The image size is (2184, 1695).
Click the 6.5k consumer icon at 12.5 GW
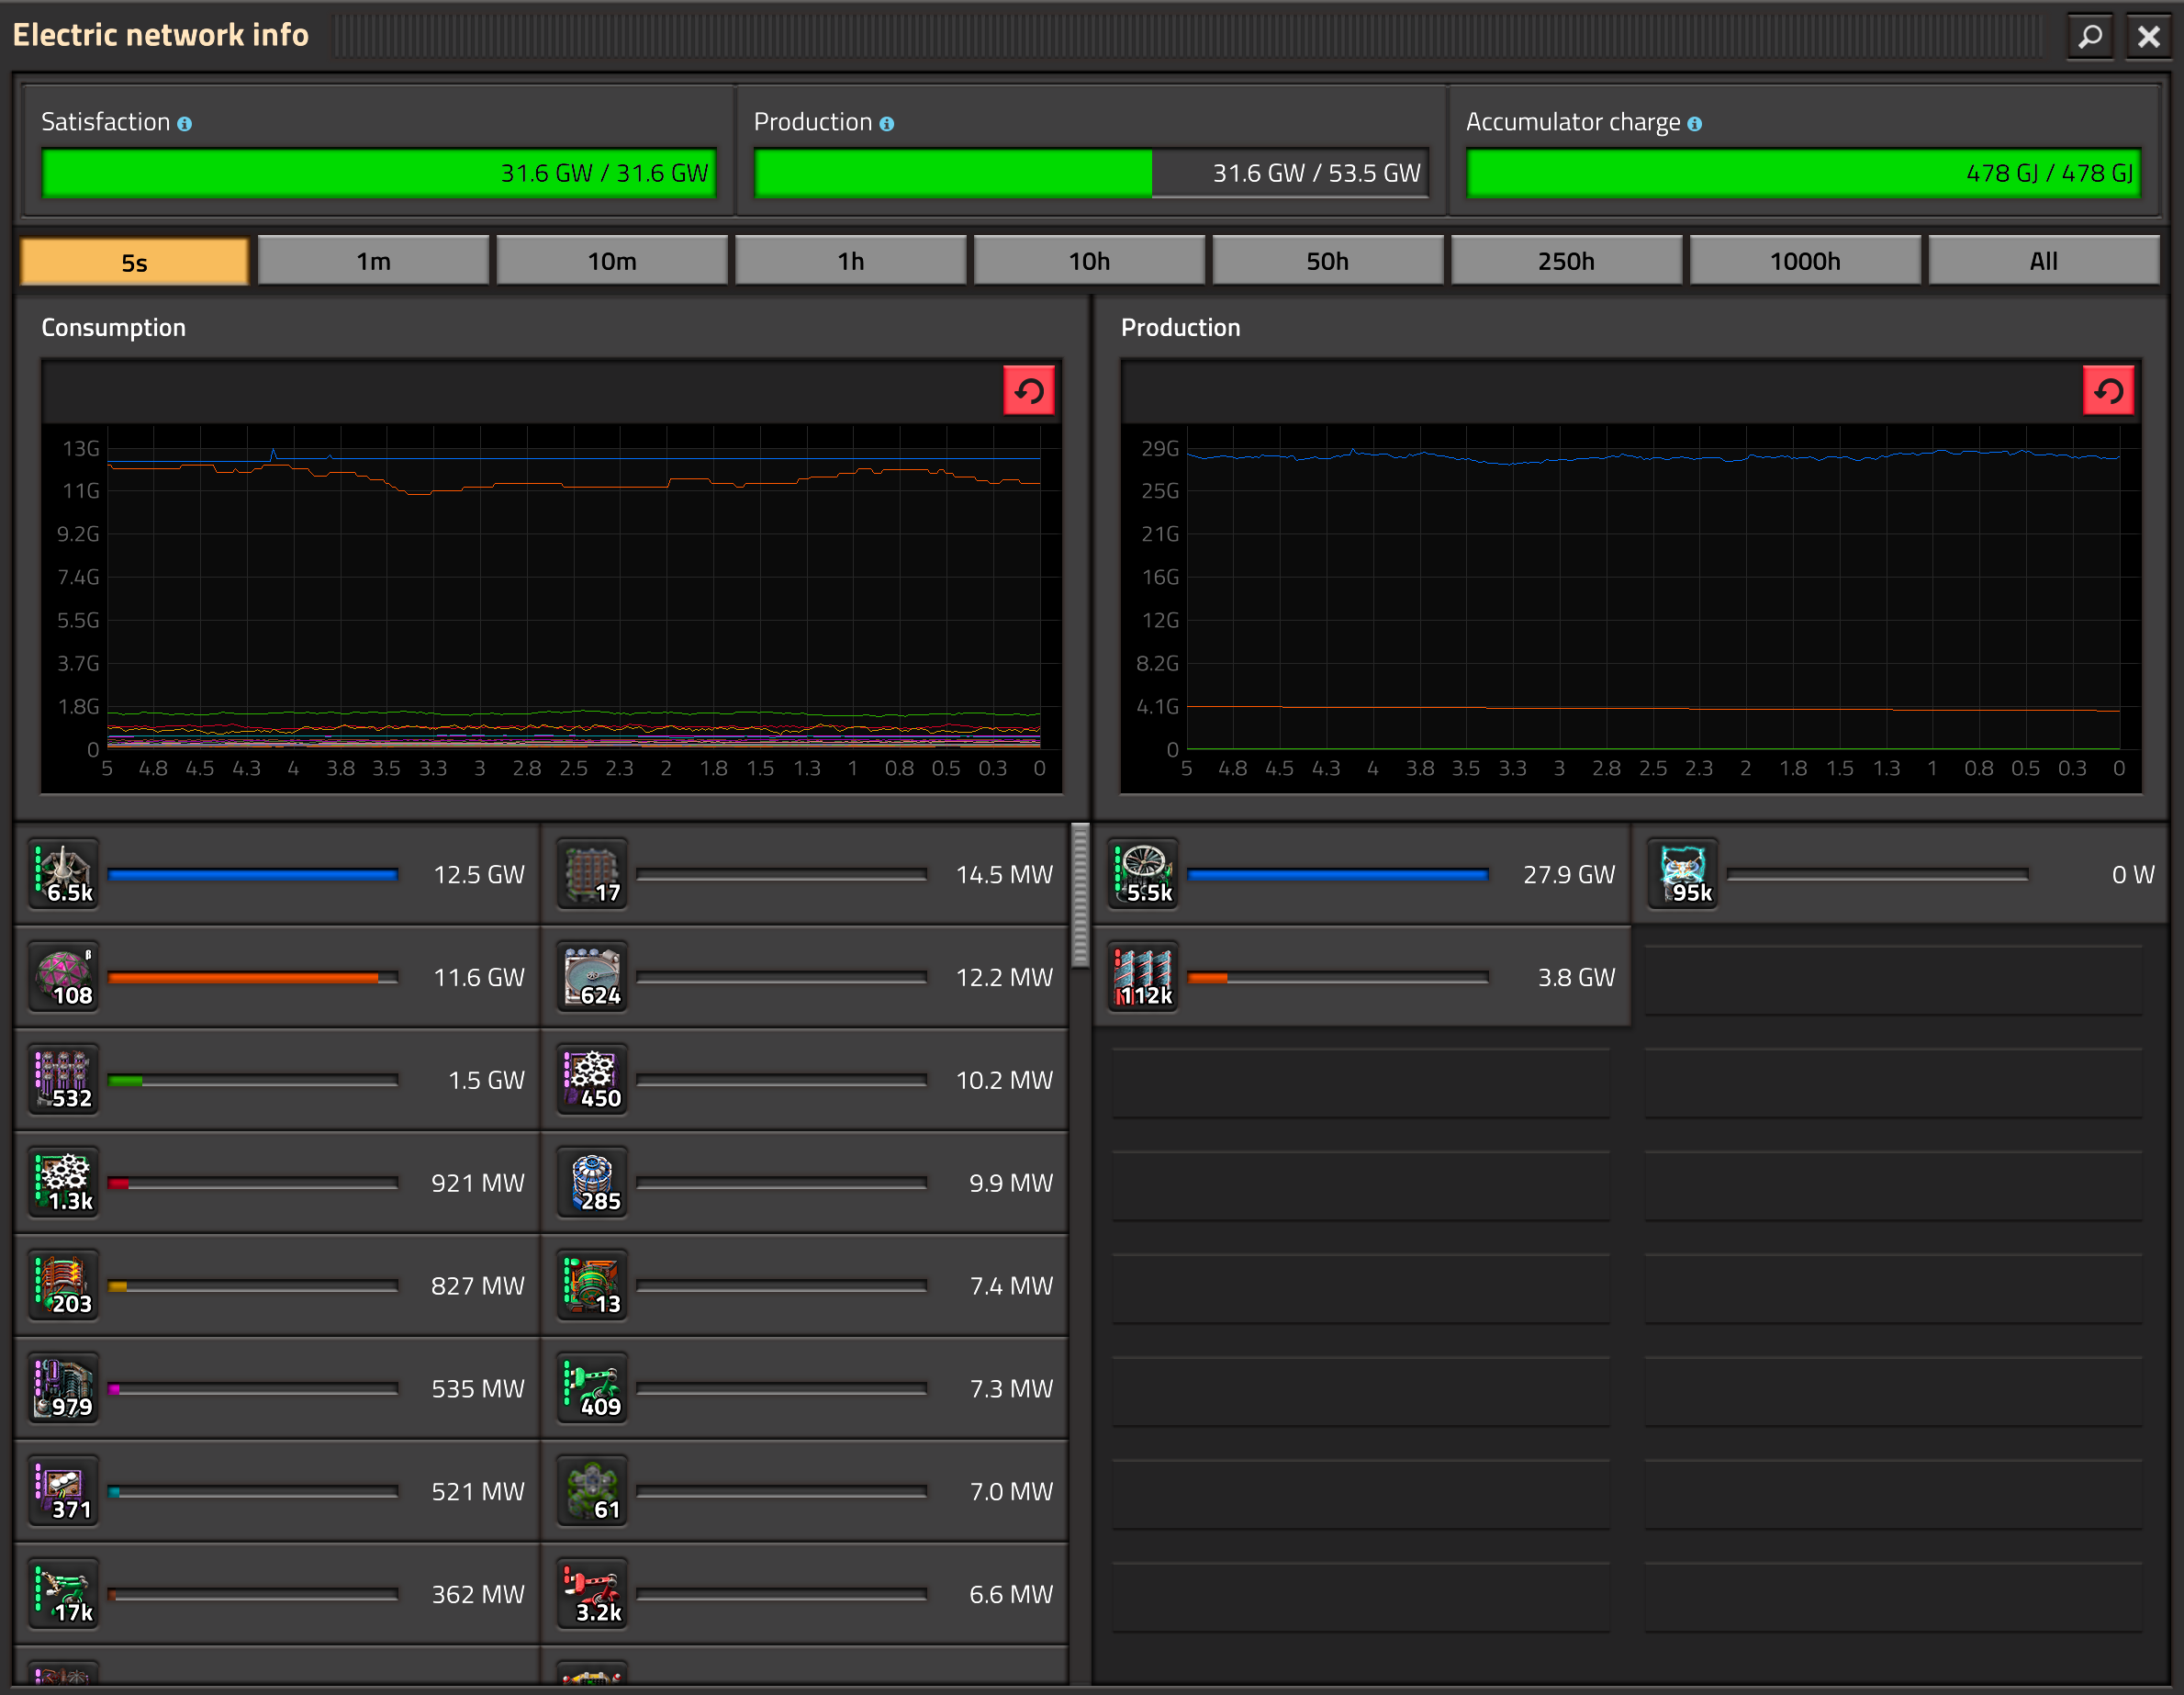[x=64, y=874]
